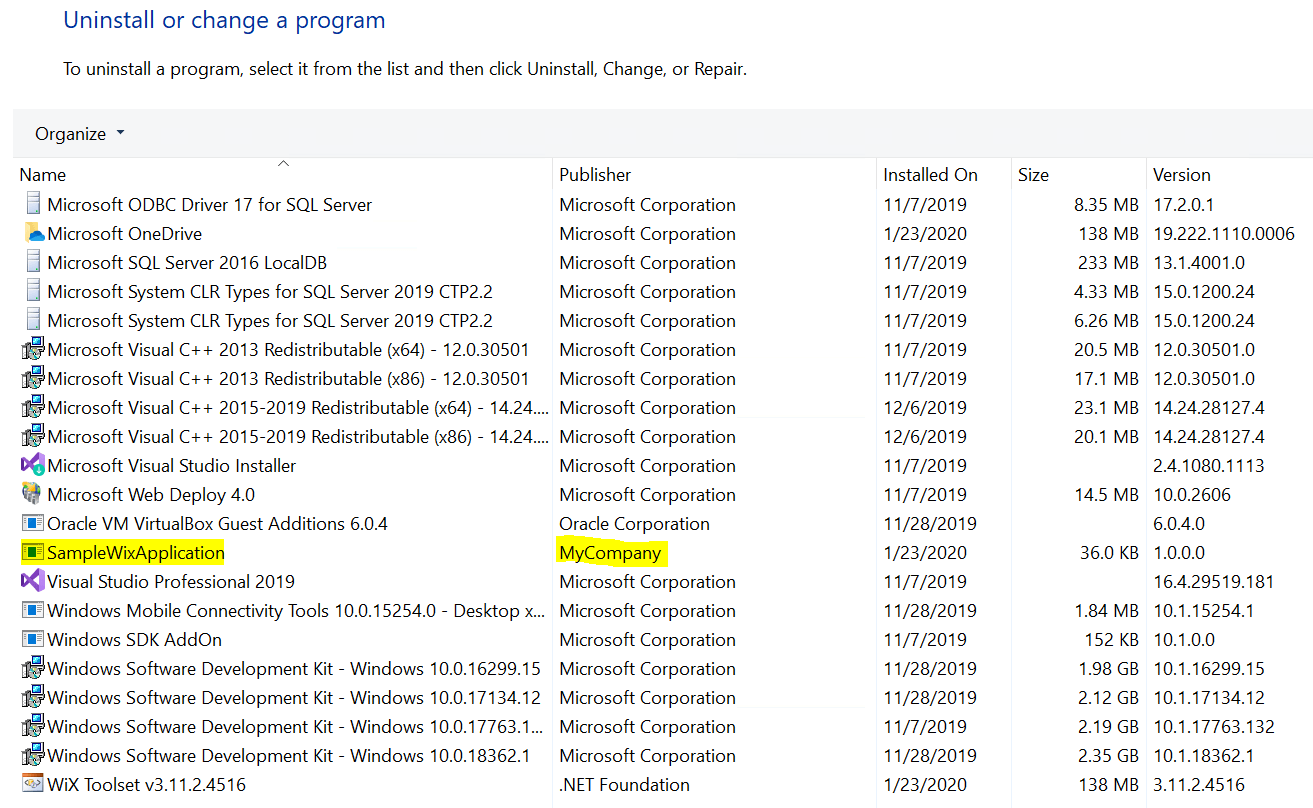Sort programs by Publisher column header
The width and height of the screenshot is (1313, 808).
(595, 175)
